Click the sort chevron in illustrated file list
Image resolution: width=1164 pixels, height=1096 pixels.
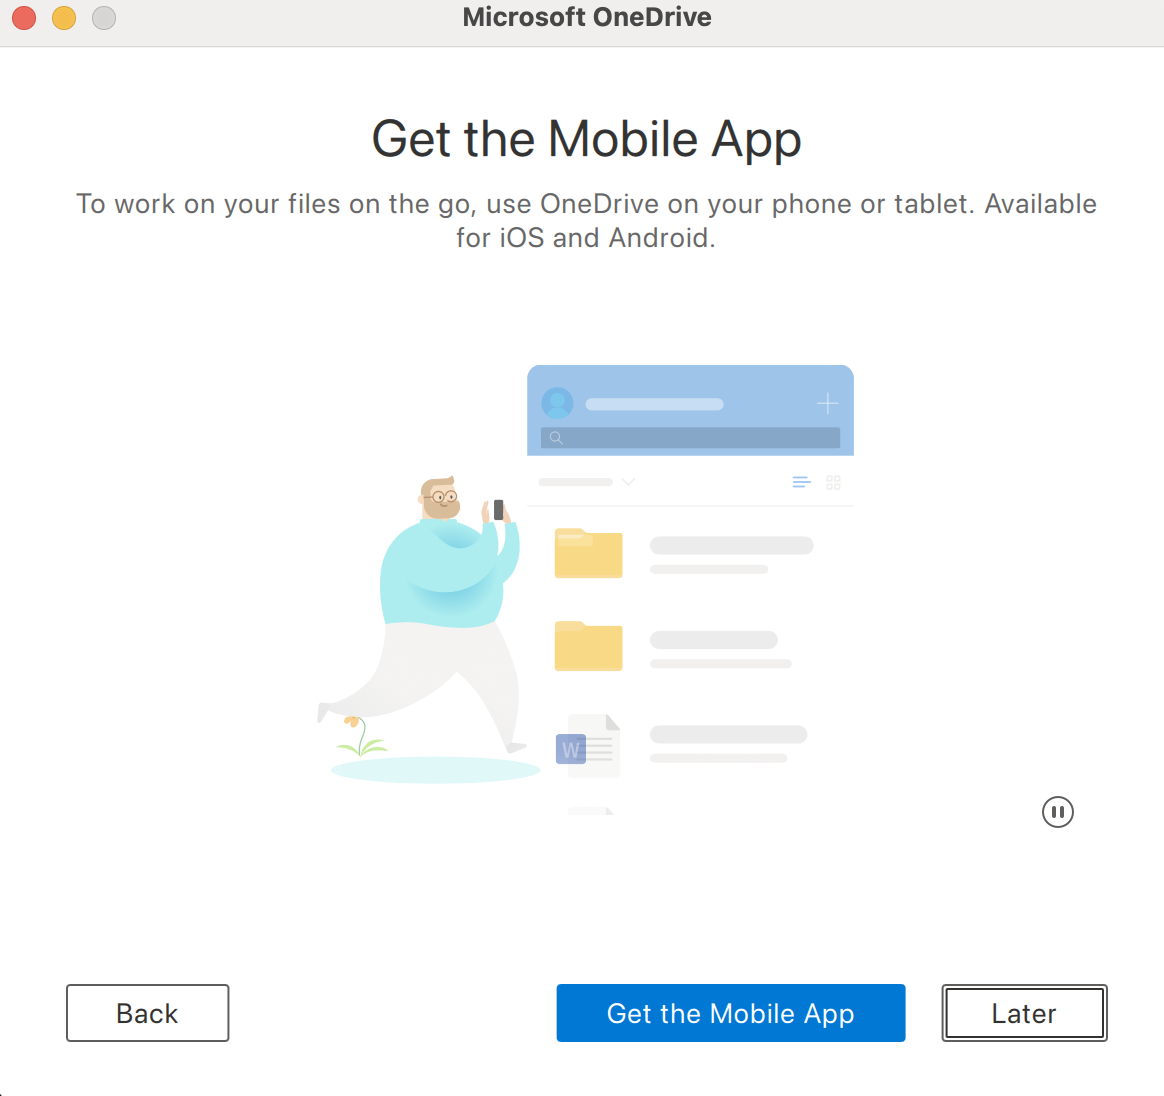tap(628, 482)
